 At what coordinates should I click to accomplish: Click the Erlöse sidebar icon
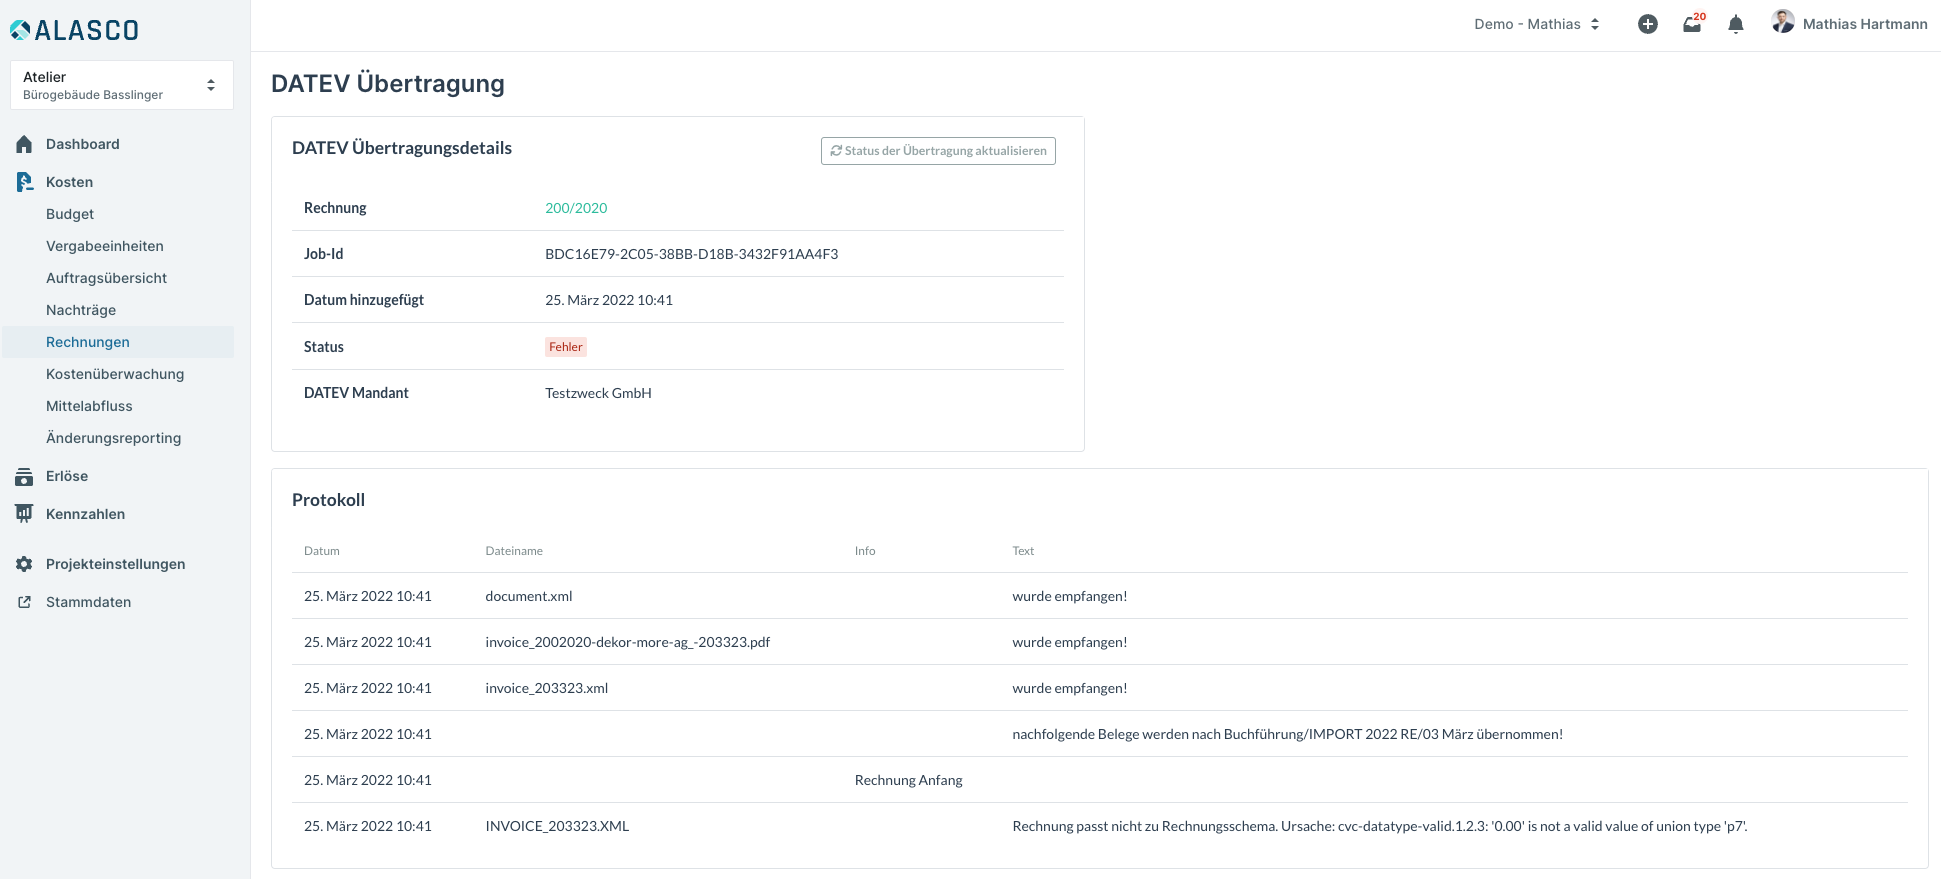click(24, 476)
